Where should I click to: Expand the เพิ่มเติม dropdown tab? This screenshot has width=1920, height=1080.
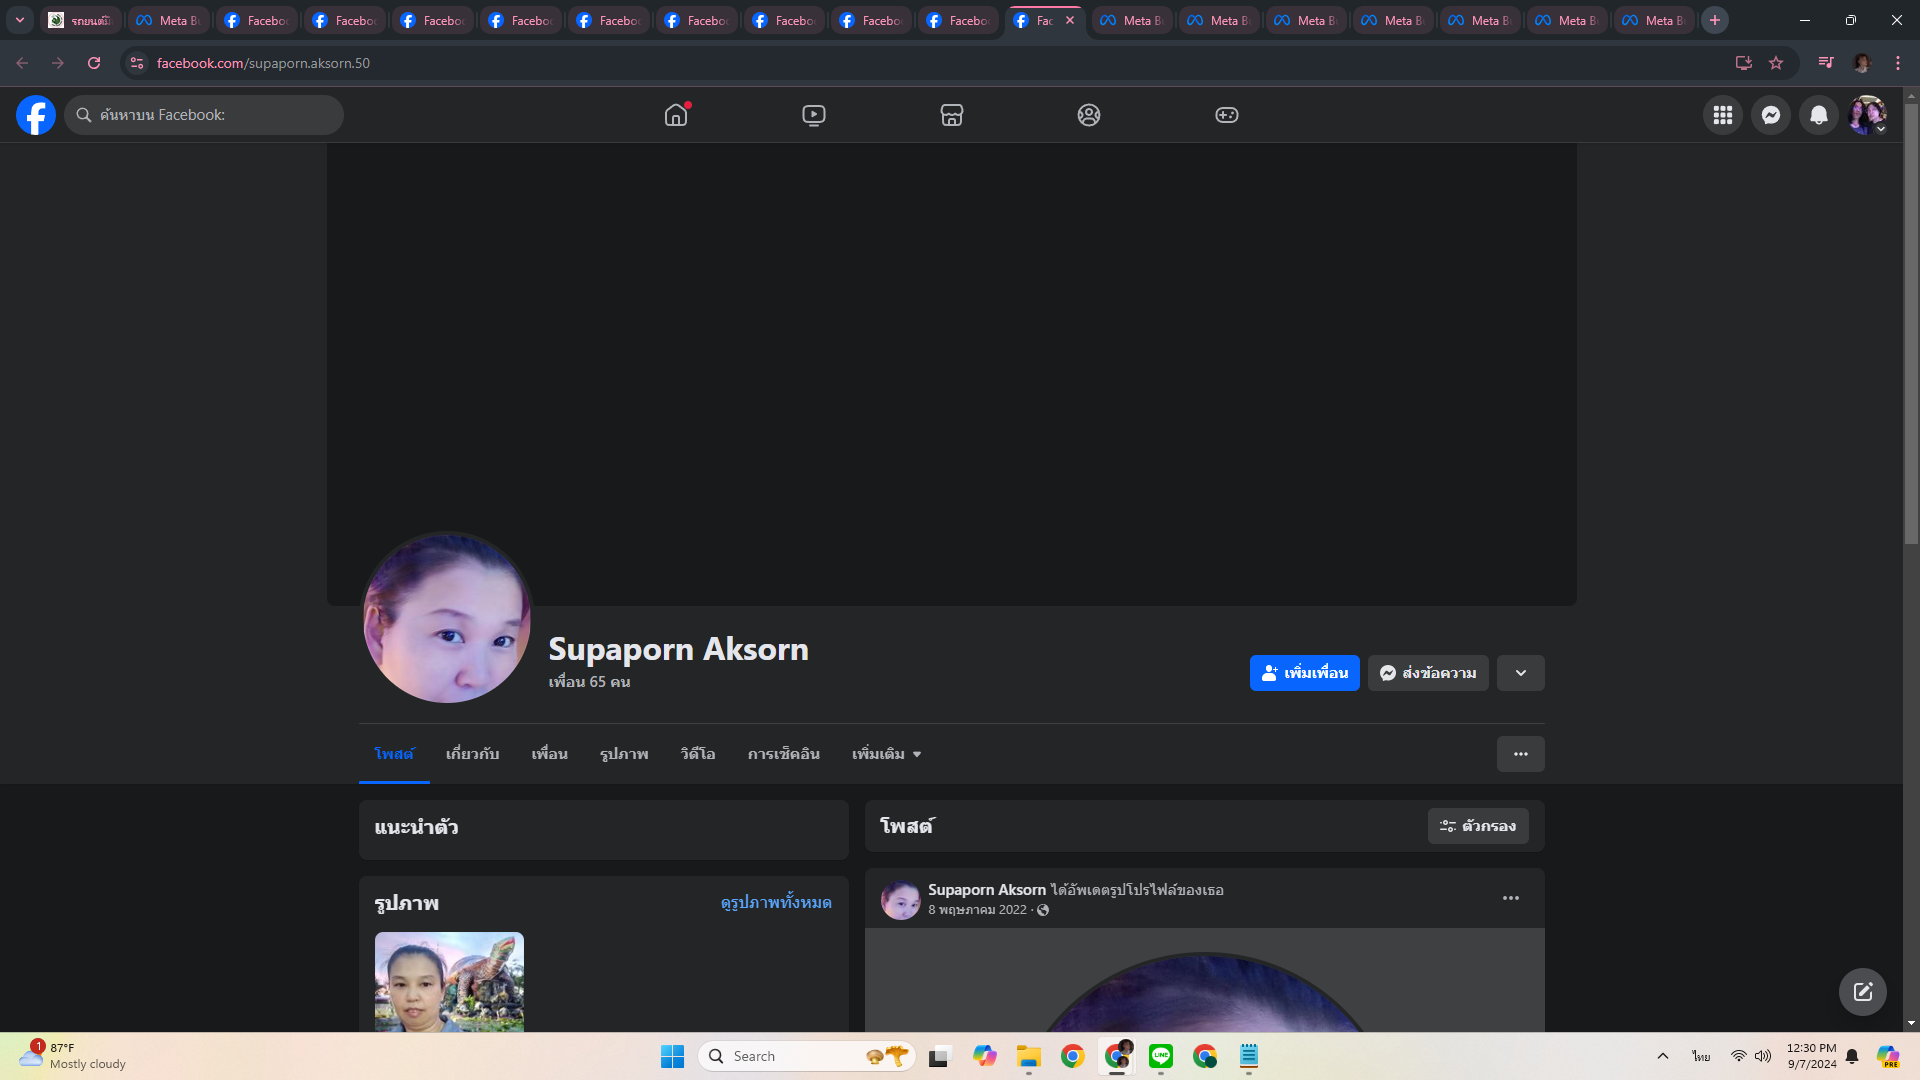(x=886, y=754)
